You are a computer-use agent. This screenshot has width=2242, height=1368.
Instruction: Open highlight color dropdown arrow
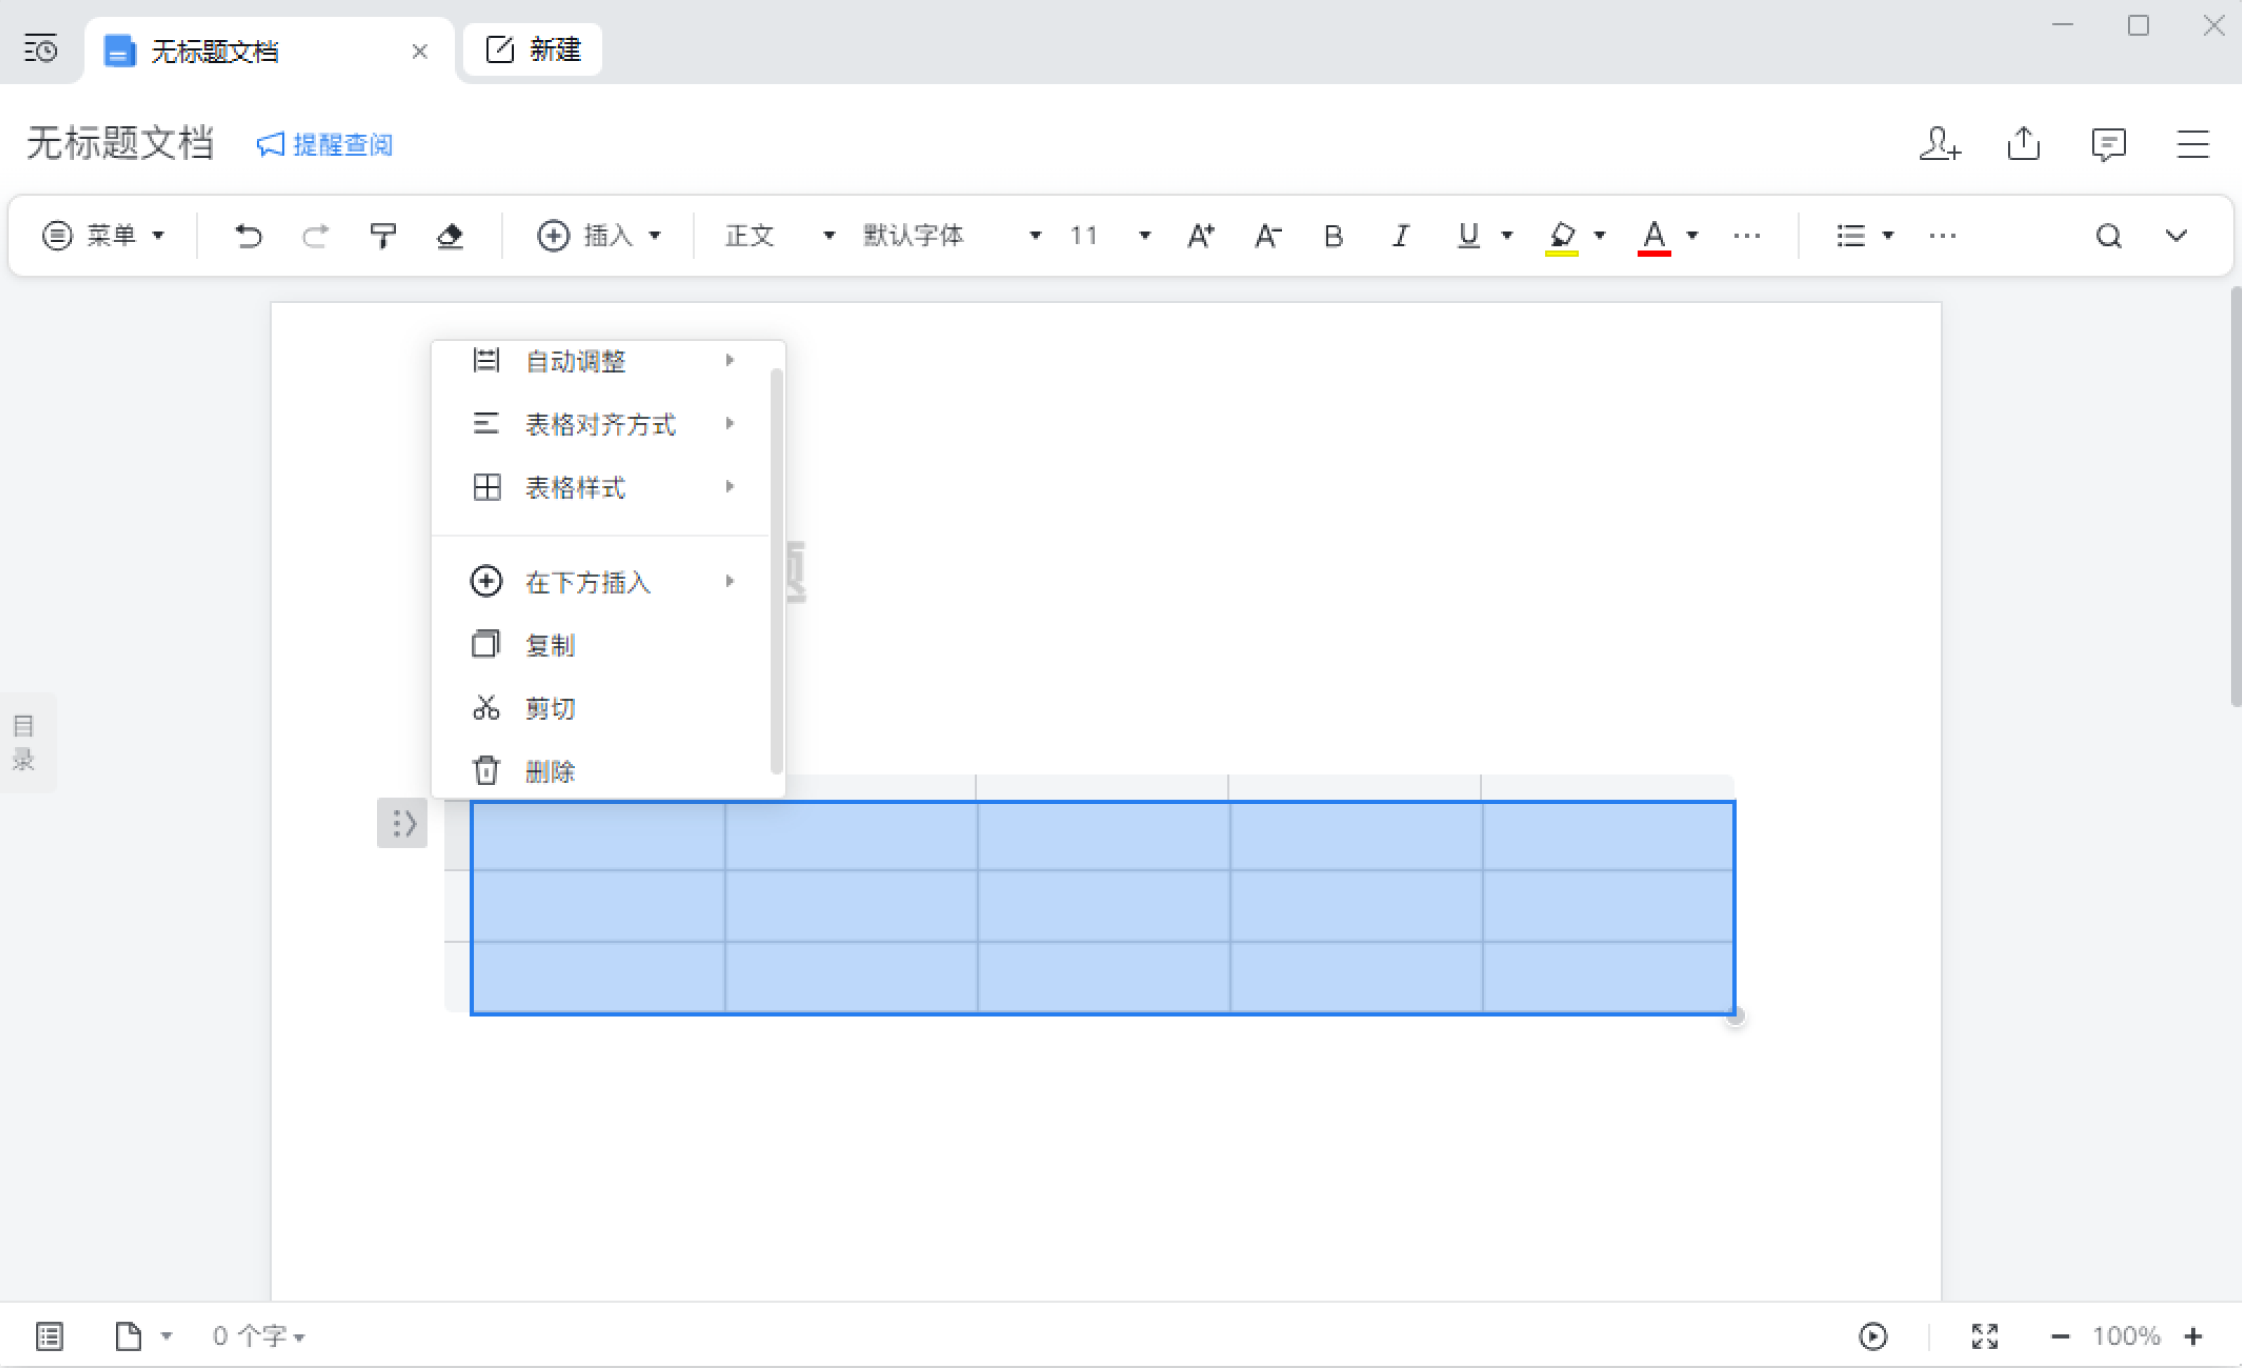pos(1600,236)
